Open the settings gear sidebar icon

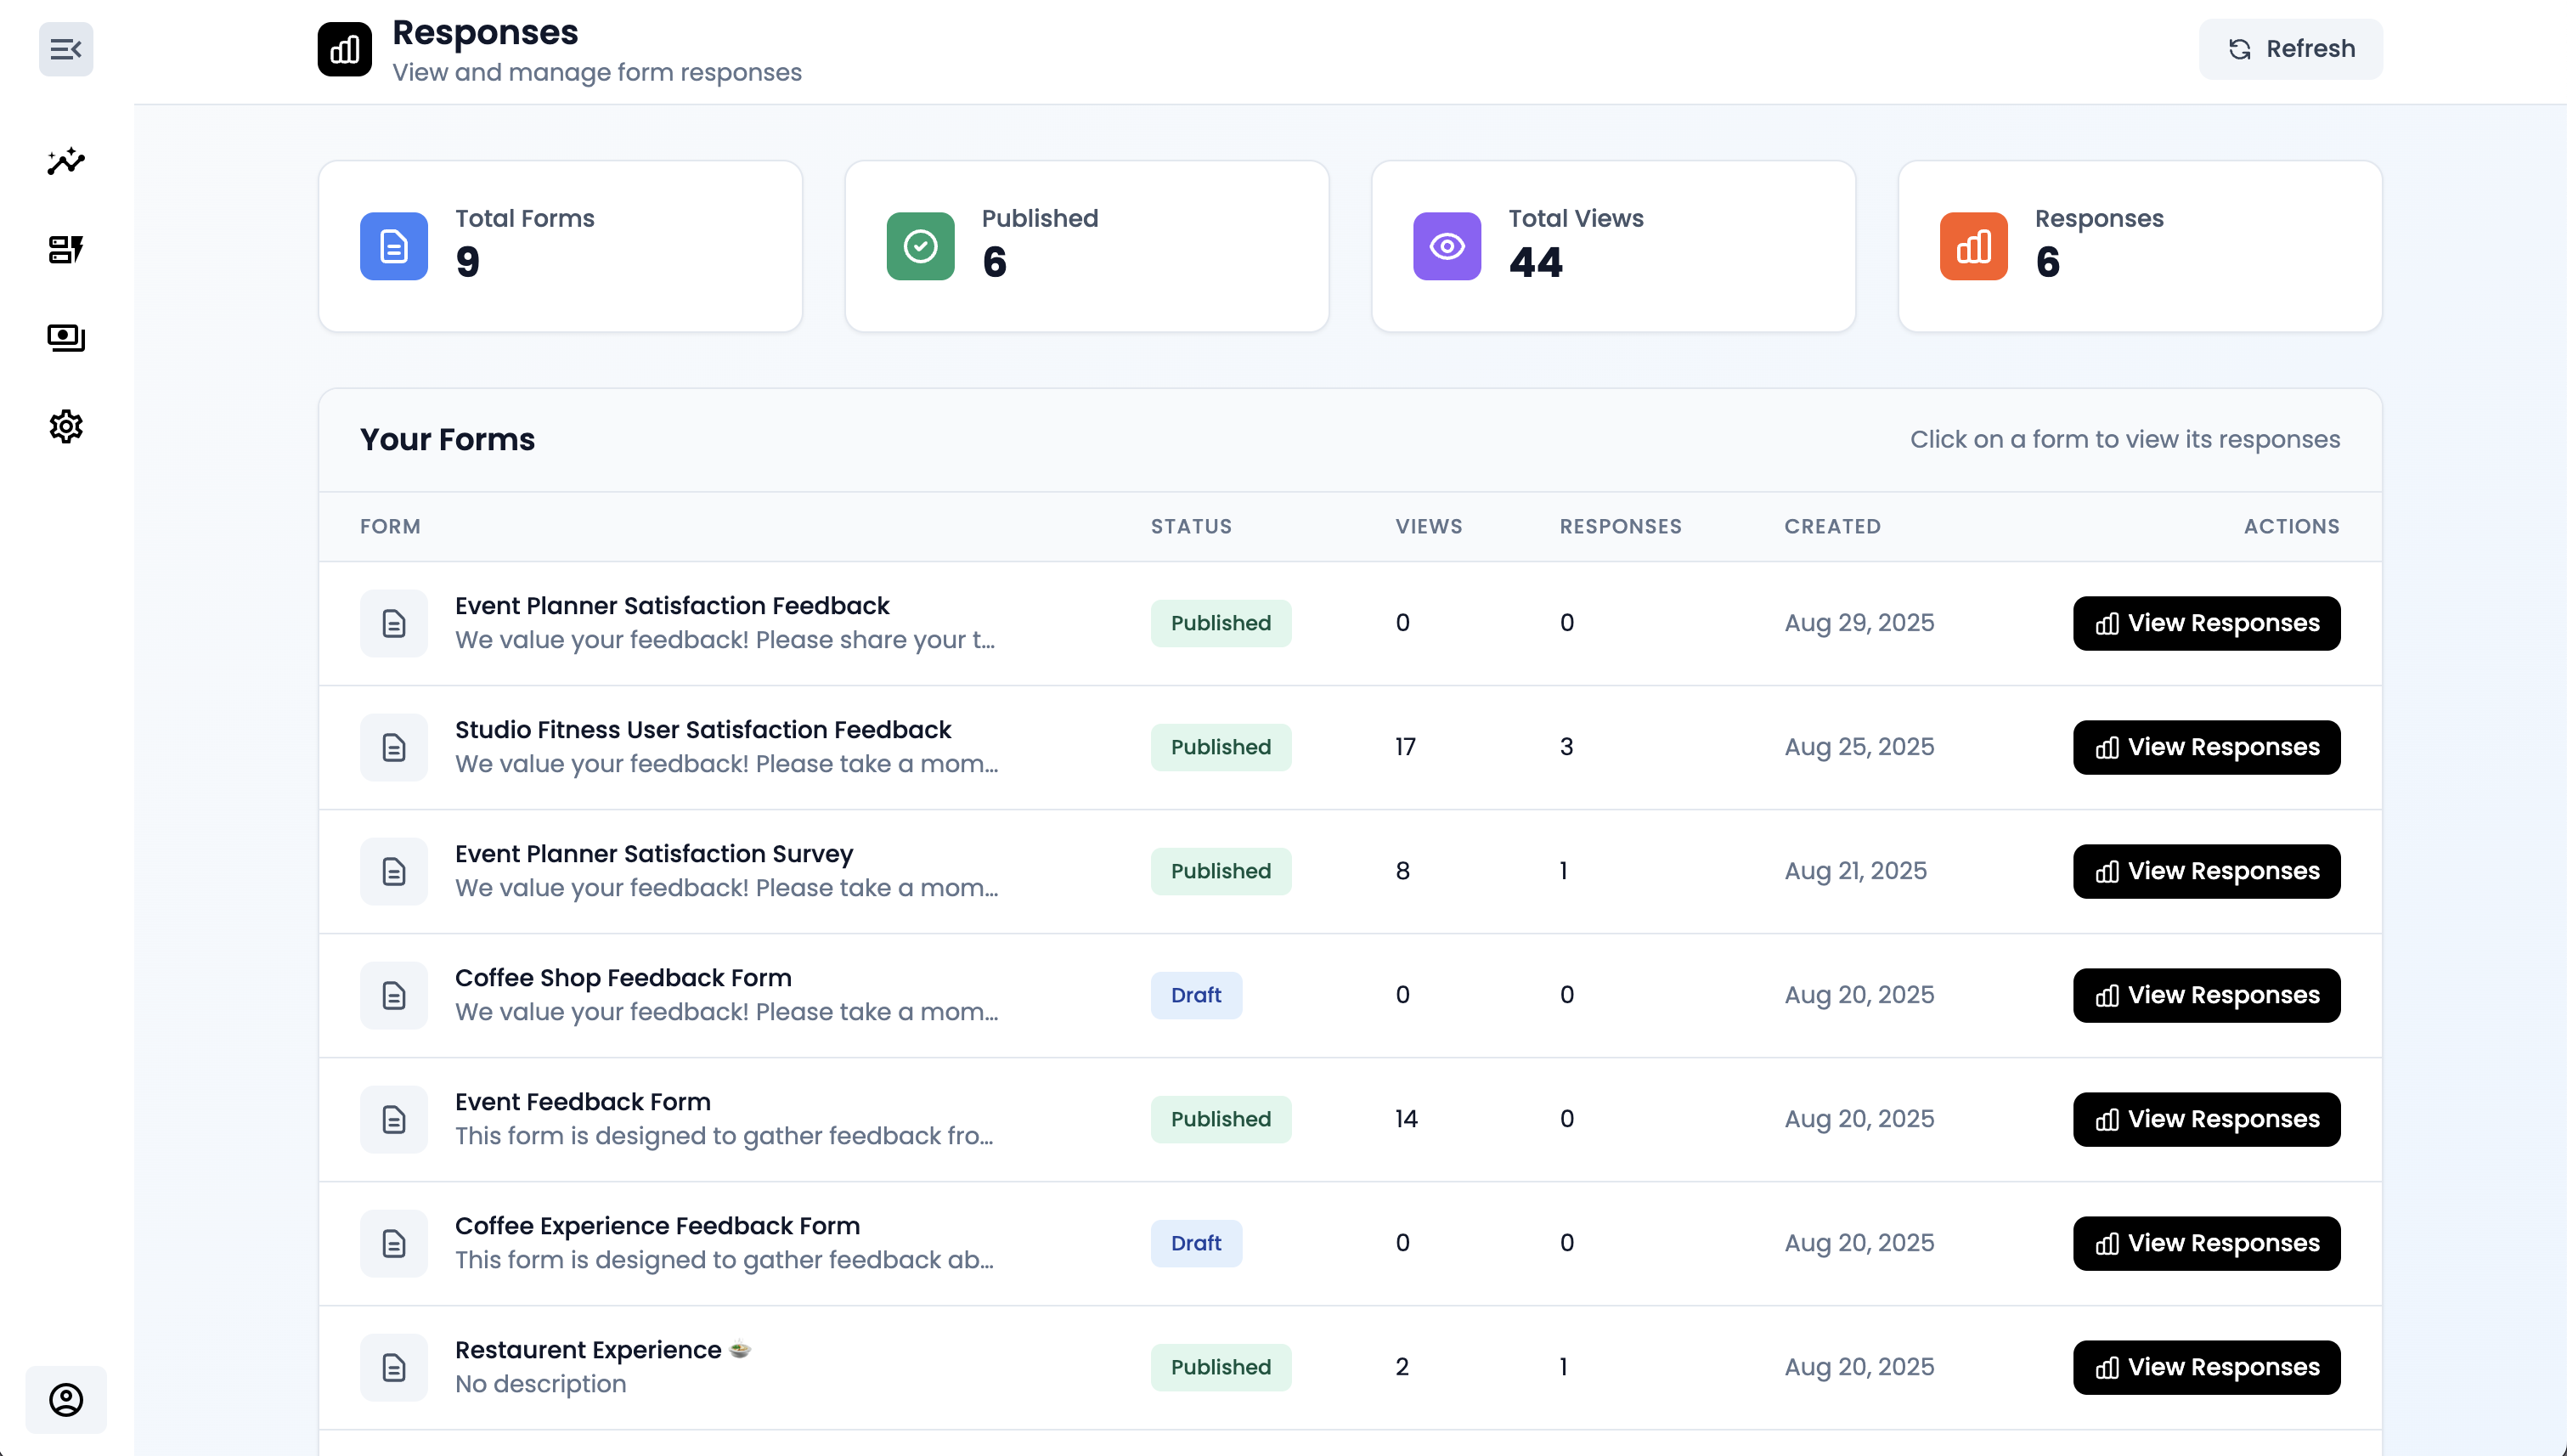[66, 426]
